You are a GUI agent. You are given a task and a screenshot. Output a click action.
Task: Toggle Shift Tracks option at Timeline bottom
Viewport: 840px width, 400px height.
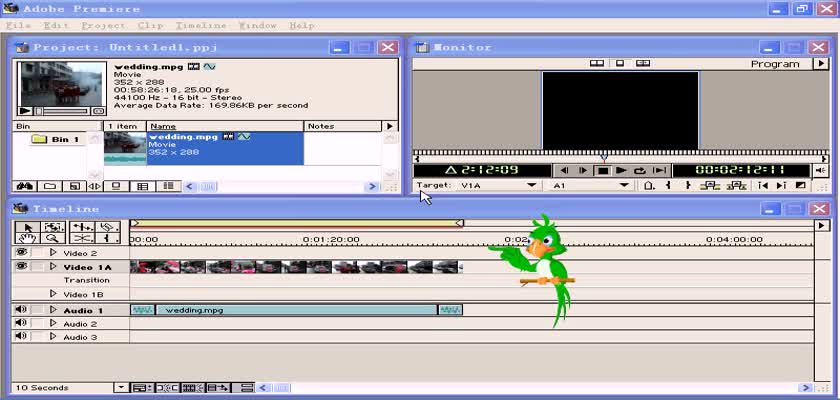pyautogui.click(x=219, y=388)
